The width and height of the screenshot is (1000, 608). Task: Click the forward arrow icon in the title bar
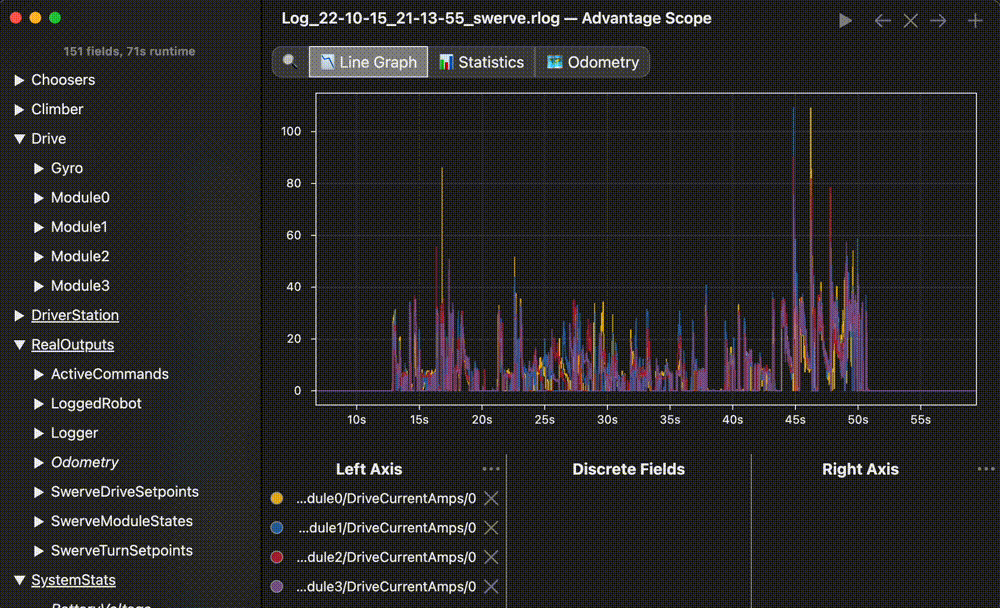(938, 19)
